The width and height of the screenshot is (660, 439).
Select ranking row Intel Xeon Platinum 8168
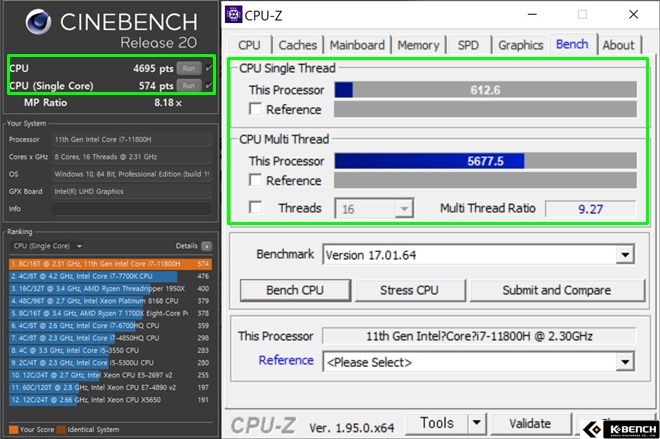point(110,301)
